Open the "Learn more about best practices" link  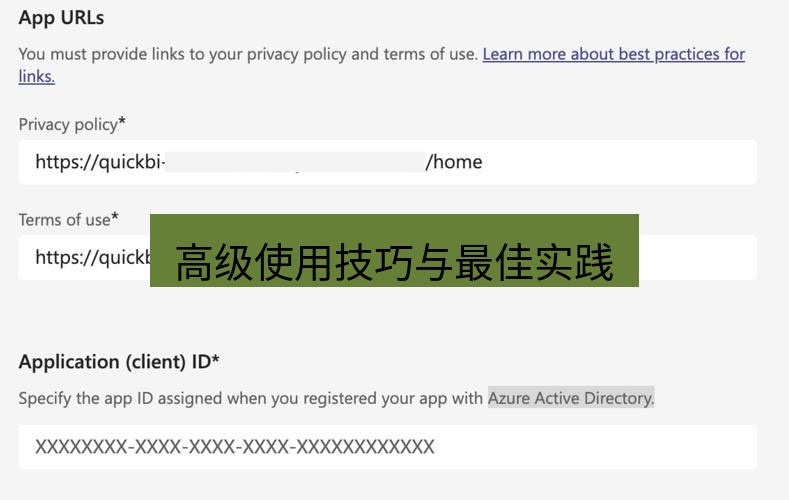click(613, 54)
